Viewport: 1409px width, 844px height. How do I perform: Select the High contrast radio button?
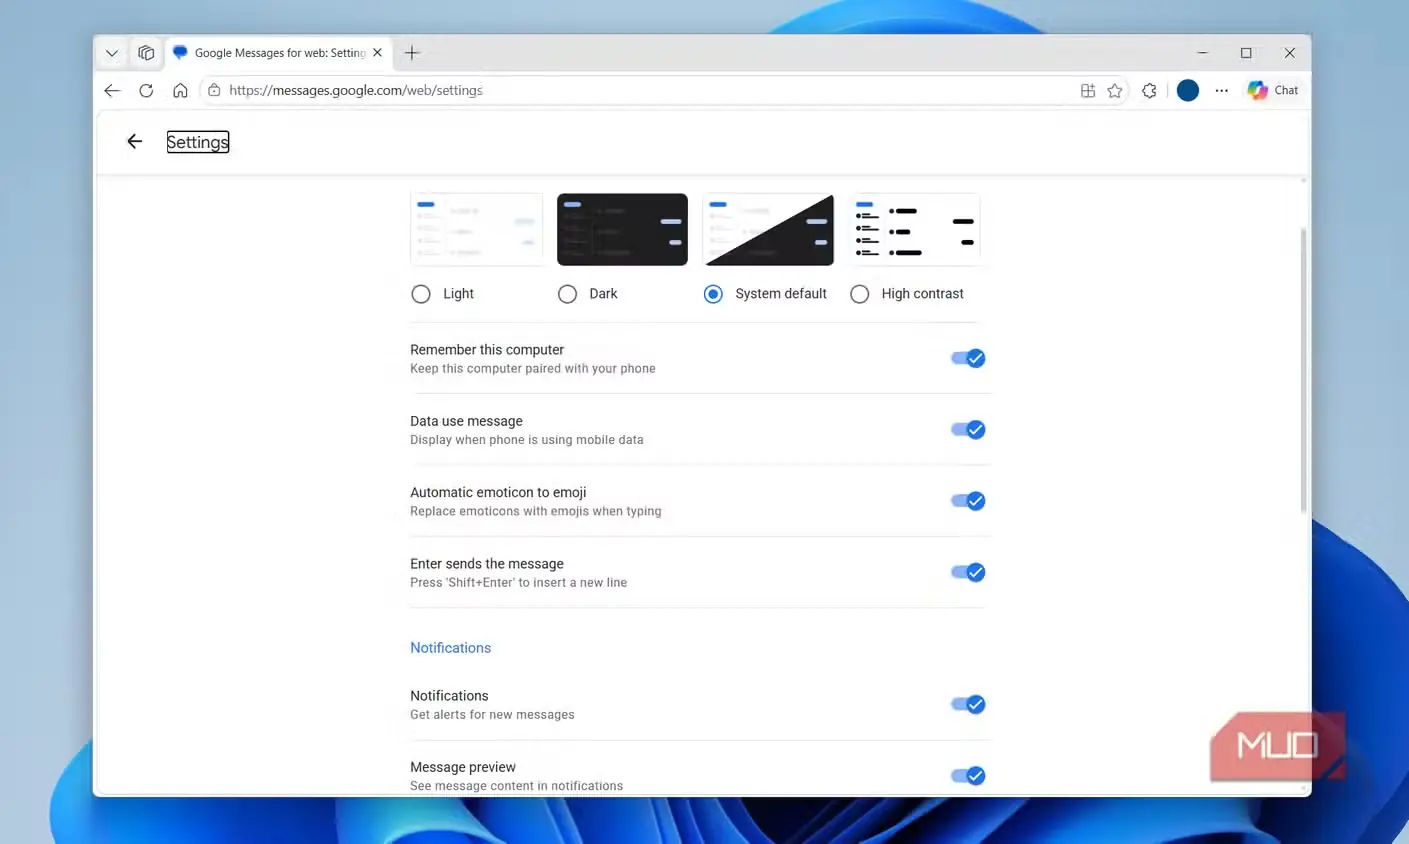point(859,294)
